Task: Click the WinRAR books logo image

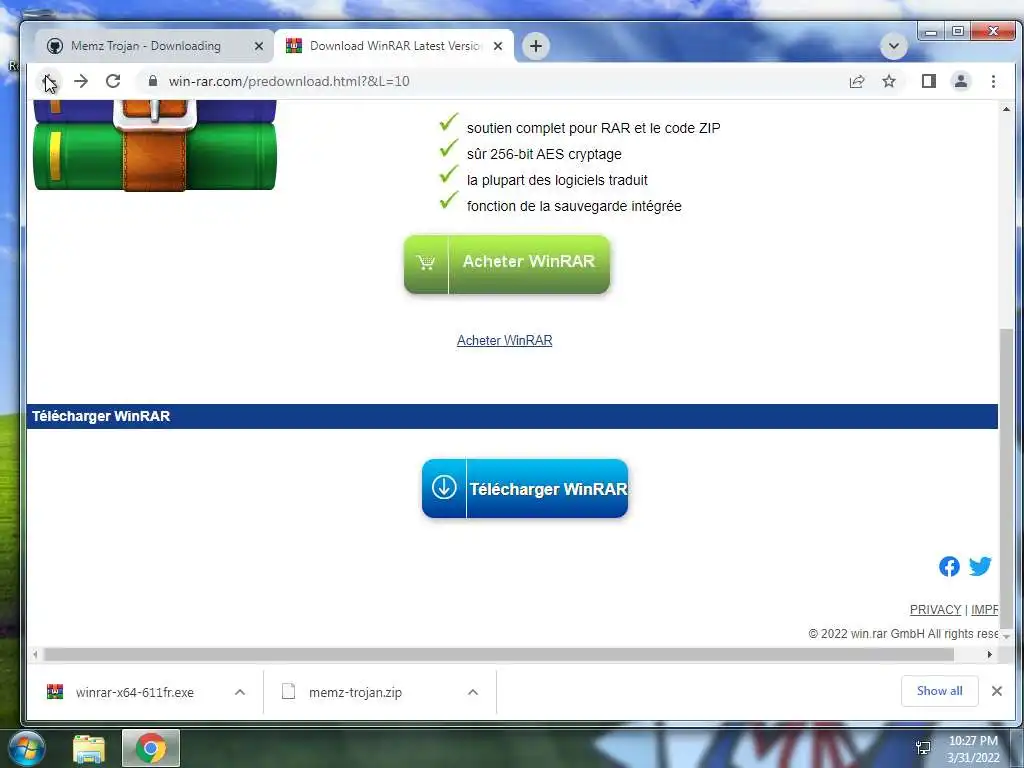Action: tap(155, 146)
